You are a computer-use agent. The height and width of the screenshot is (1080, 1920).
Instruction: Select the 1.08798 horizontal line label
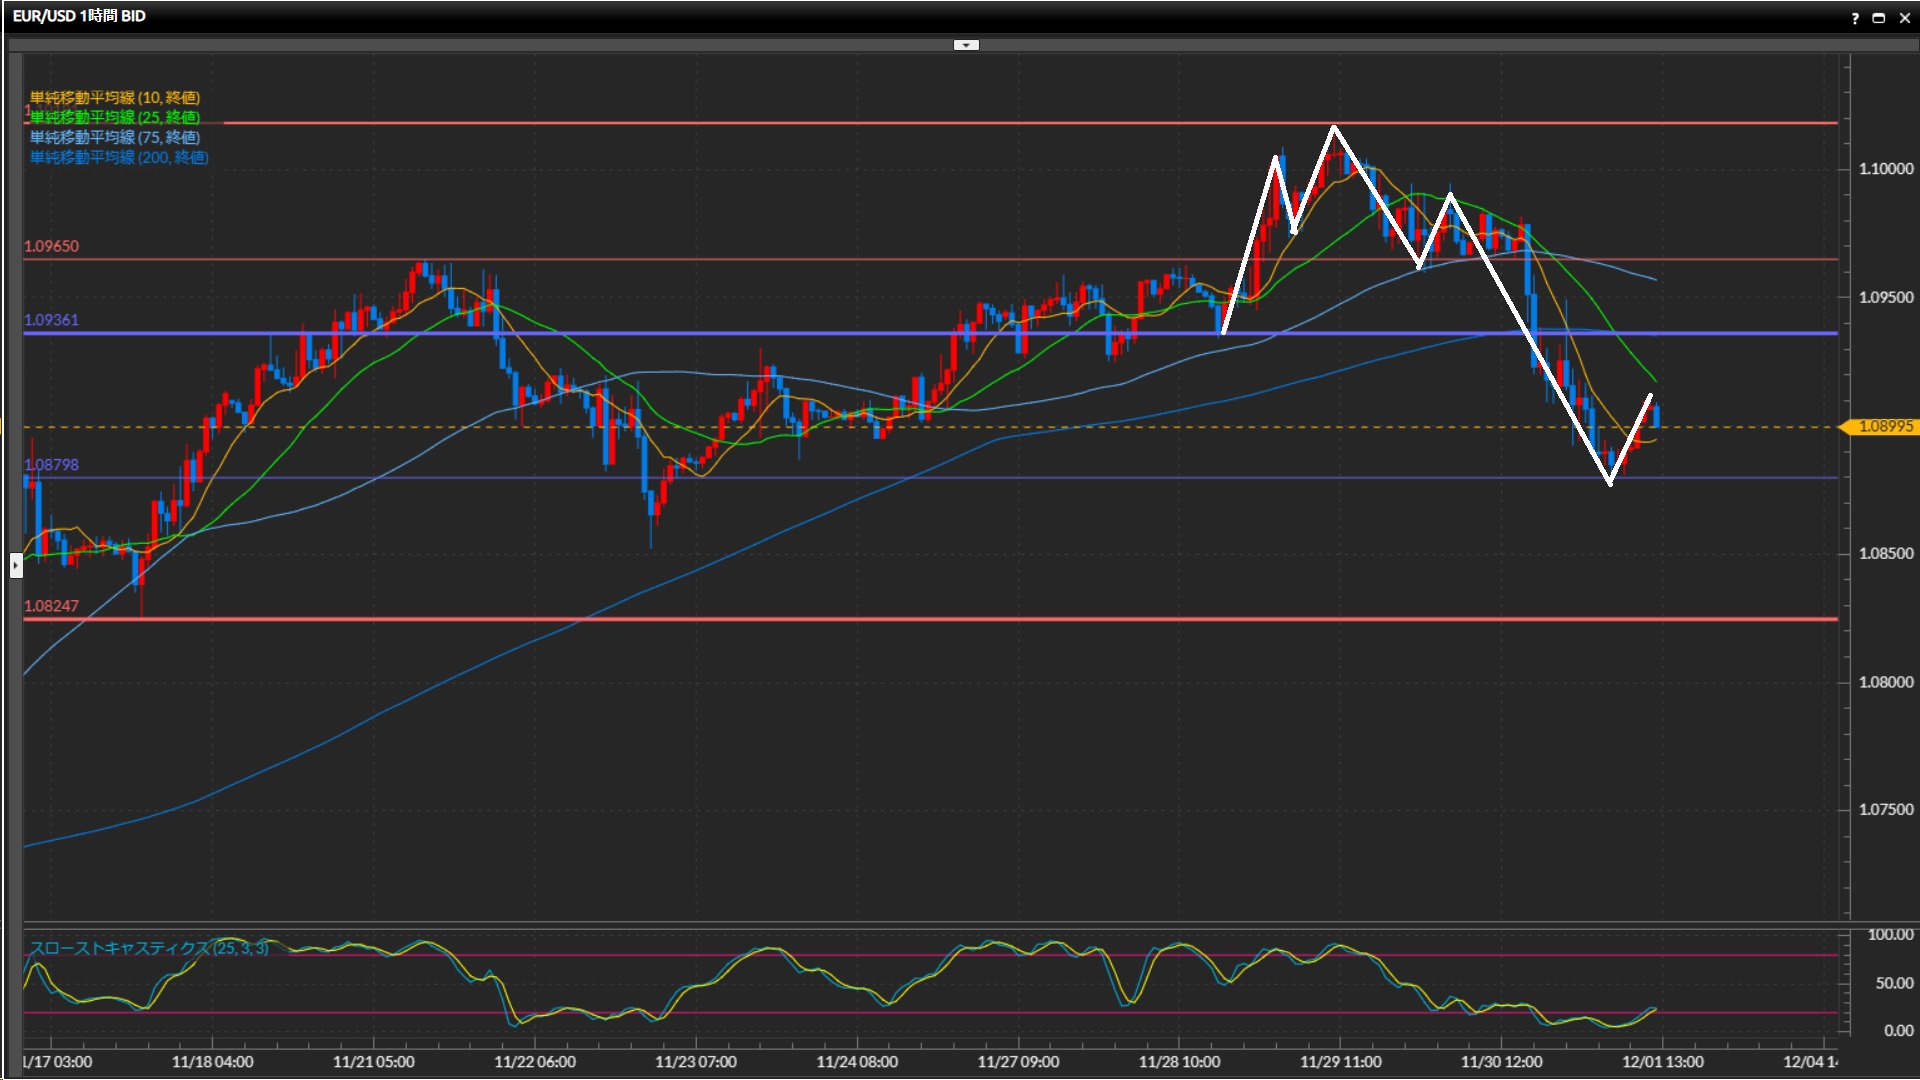(51, 465)
